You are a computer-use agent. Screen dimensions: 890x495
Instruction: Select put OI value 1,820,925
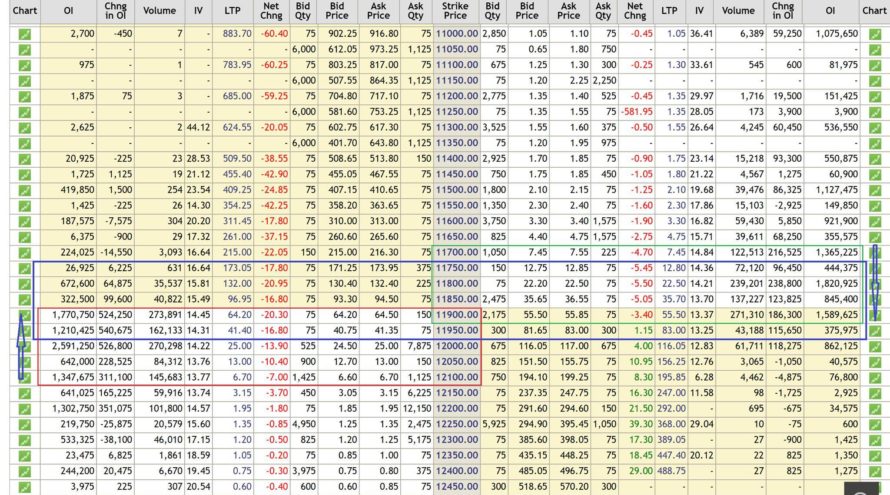click(837, 283)
